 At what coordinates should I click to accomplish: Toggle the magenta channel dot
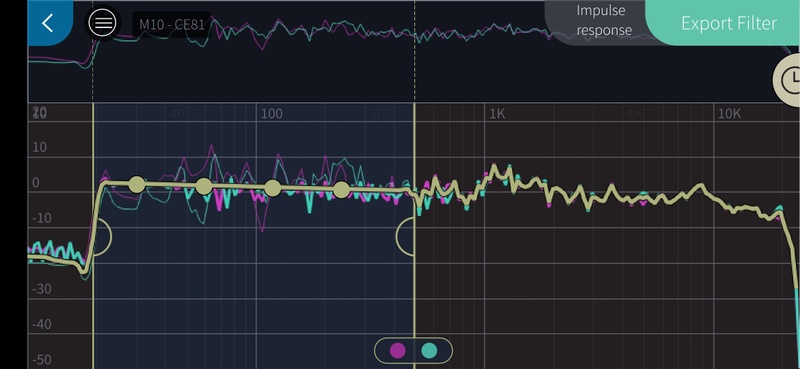[397, 351]
